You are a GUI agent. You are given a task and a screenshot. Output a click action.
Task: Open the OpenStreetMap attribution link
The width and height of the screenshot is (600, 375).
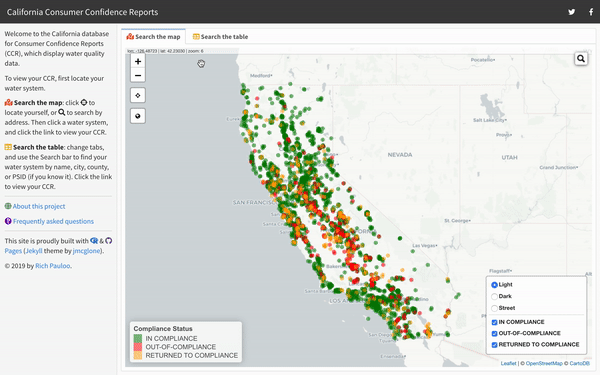544,364
